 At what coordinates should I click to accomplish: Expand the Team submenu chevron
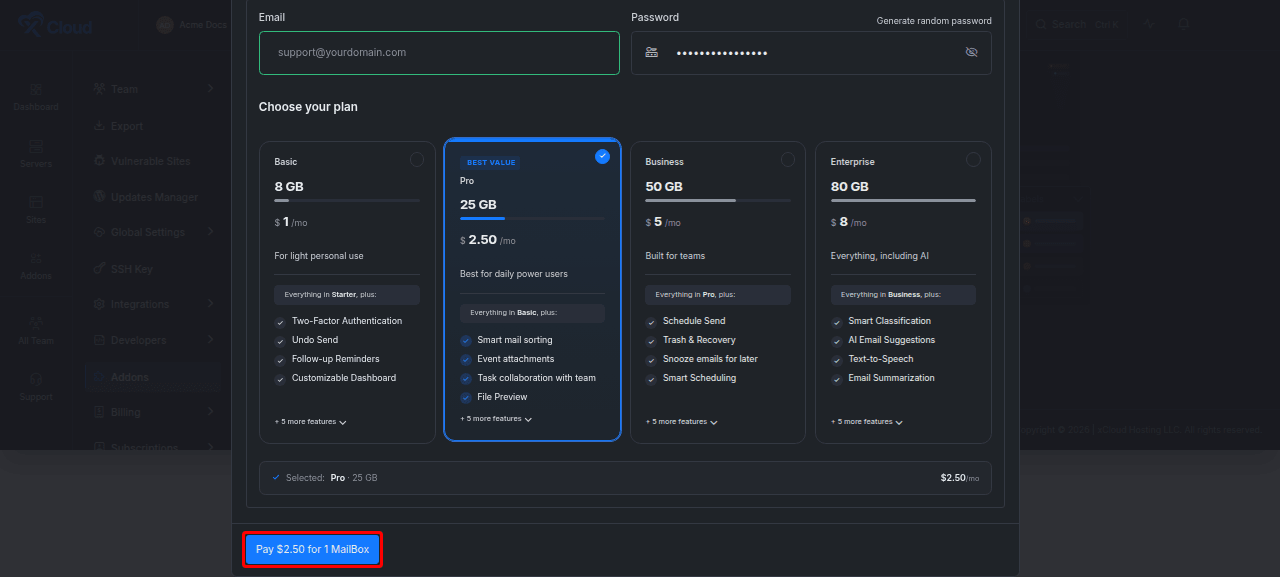tap(210, 89)
